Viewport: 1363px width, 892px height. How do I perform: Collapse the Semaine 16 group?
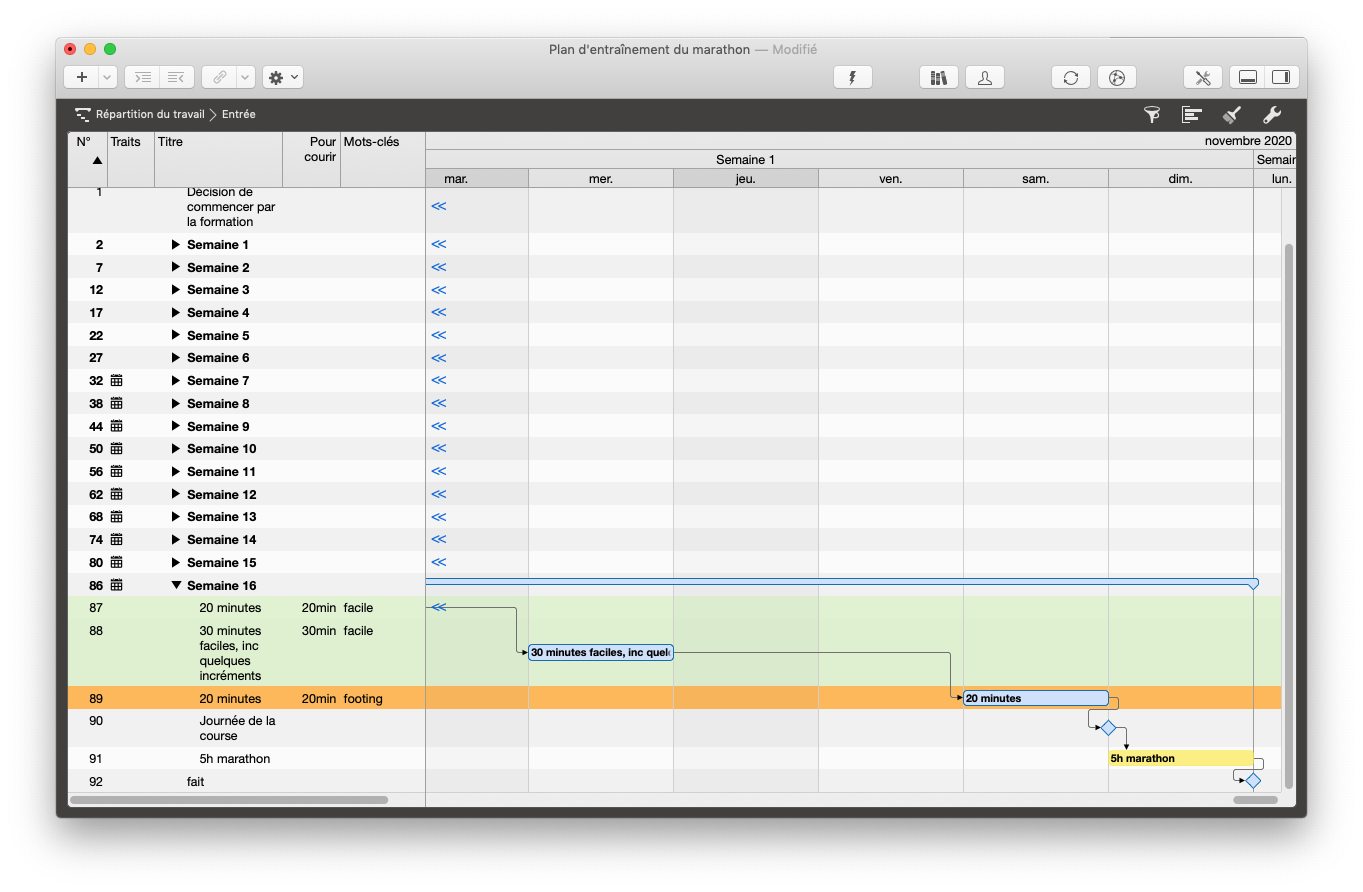coord(176,586)
